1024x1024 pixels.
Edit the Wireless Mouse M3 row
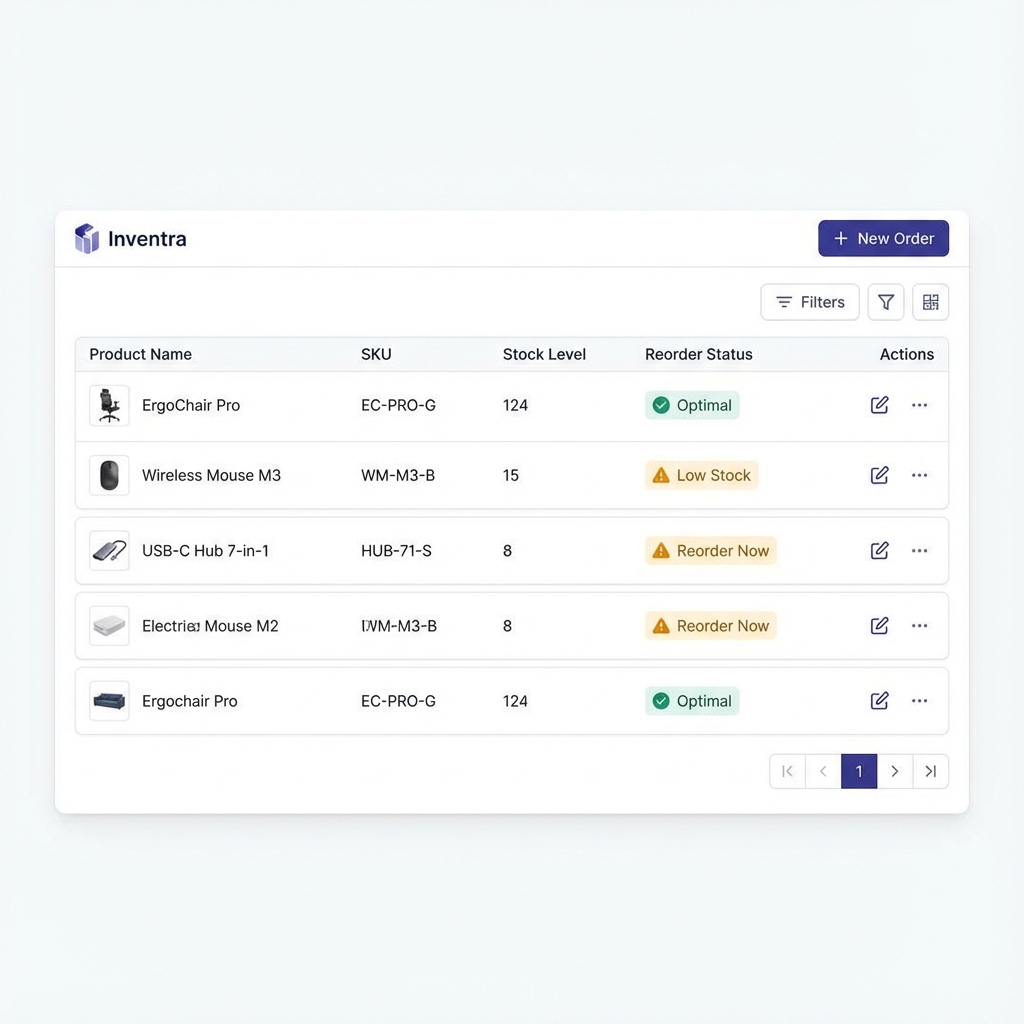coord(880,475)
